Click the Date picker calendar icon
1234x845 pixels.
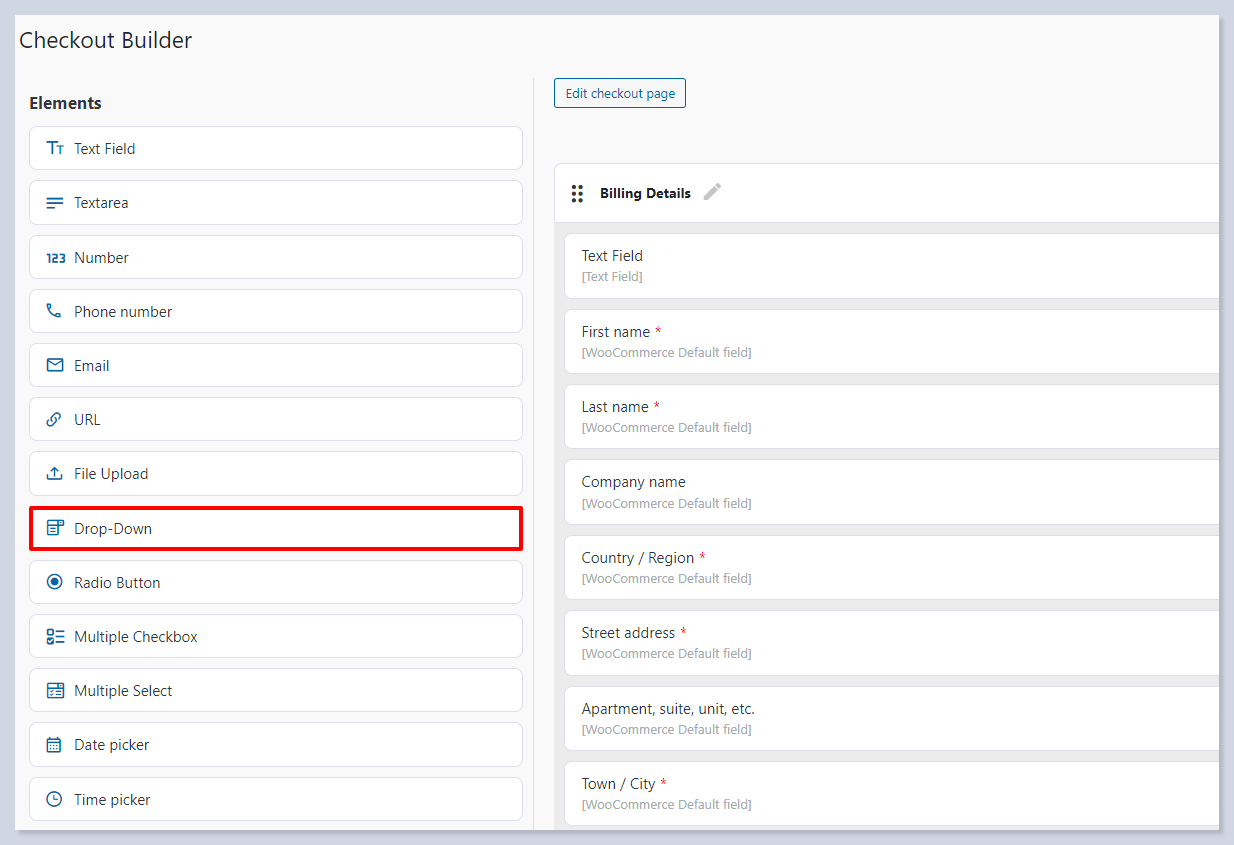point(54,745)
